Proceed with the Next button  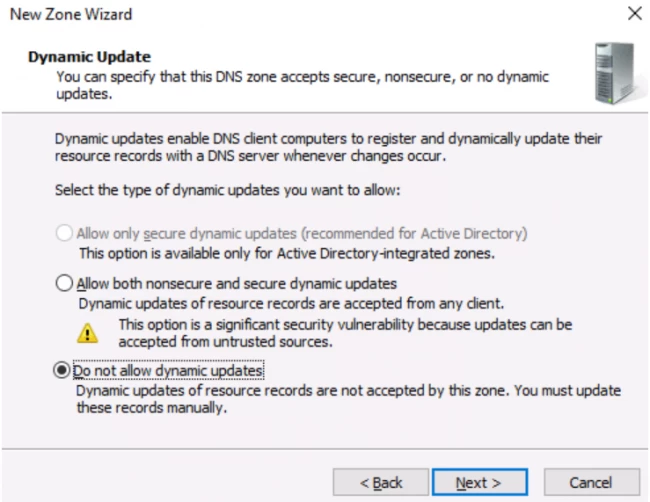480,483
